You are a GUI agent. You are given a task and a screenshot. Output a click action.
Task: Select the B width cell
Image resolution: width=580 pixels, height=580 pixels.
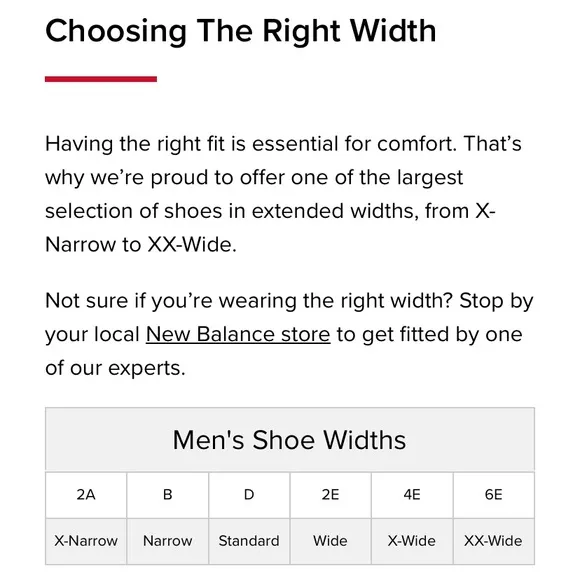(x=168, y=495)
